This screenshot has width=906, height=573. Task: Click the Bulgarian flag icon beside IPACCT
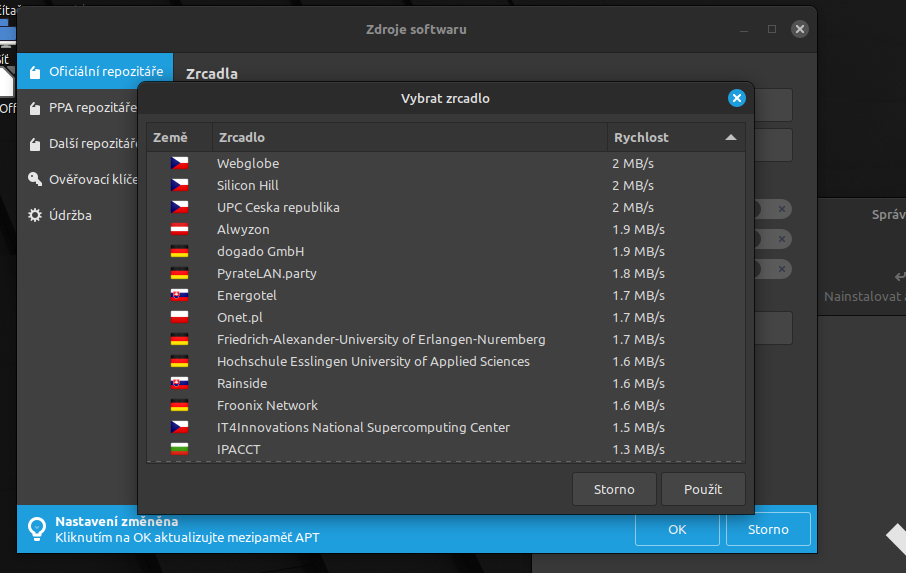click(179, 449)
